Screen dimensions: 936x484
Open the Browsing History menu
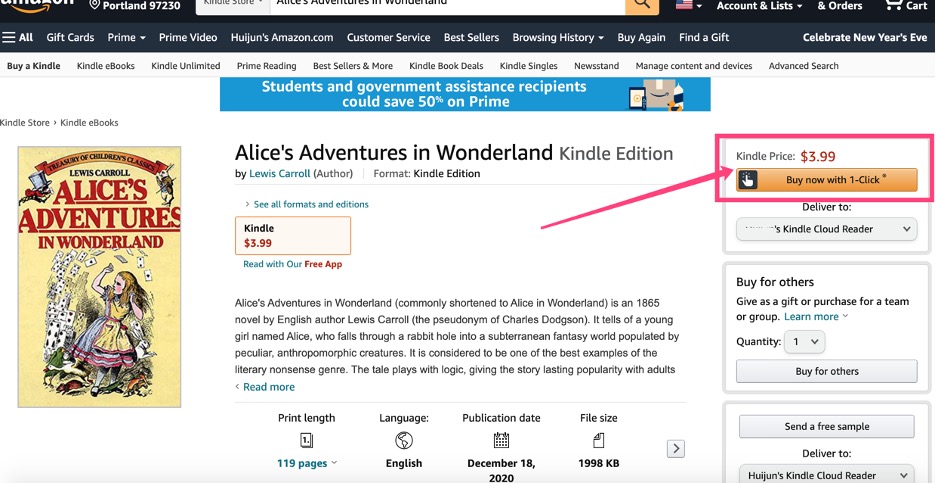558,38
